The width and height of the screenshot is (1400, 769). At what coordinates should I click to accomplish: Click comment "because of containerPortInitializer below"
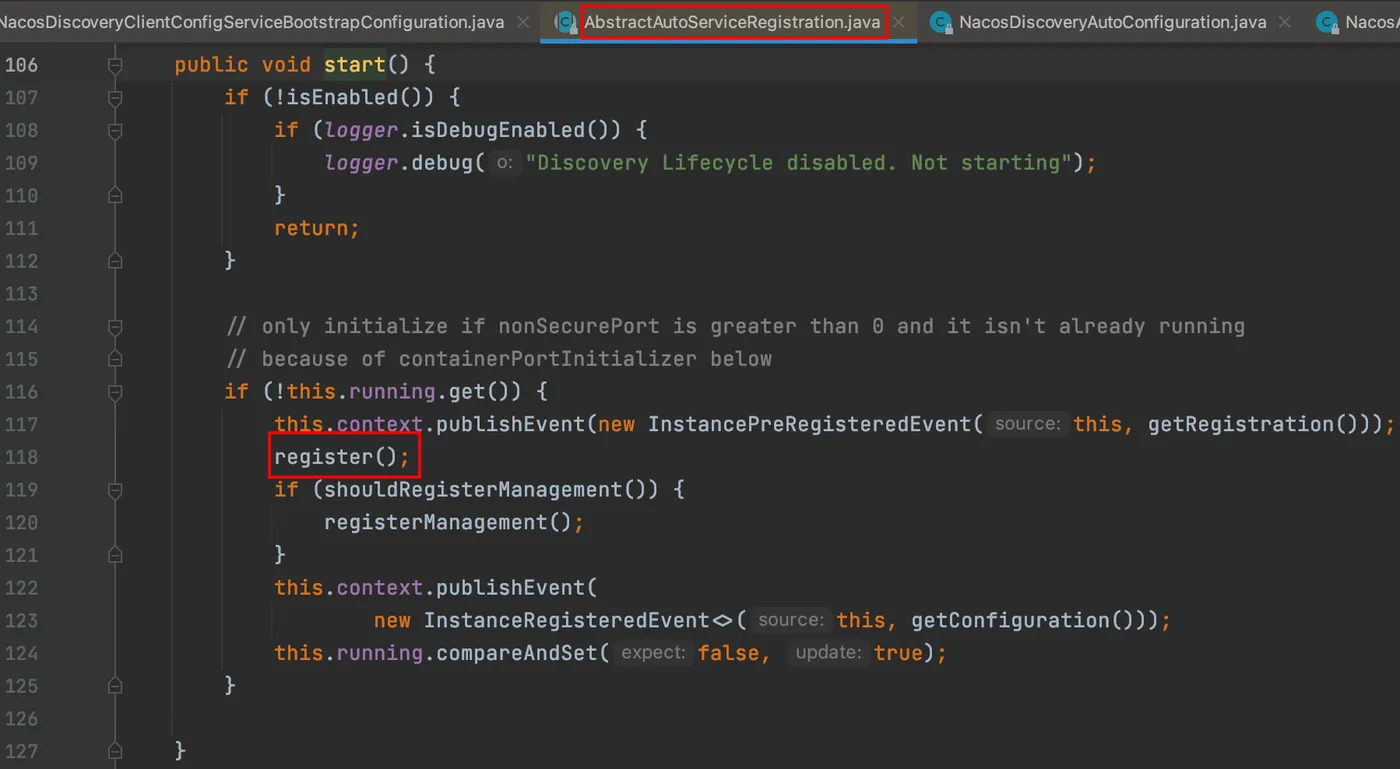499,359
